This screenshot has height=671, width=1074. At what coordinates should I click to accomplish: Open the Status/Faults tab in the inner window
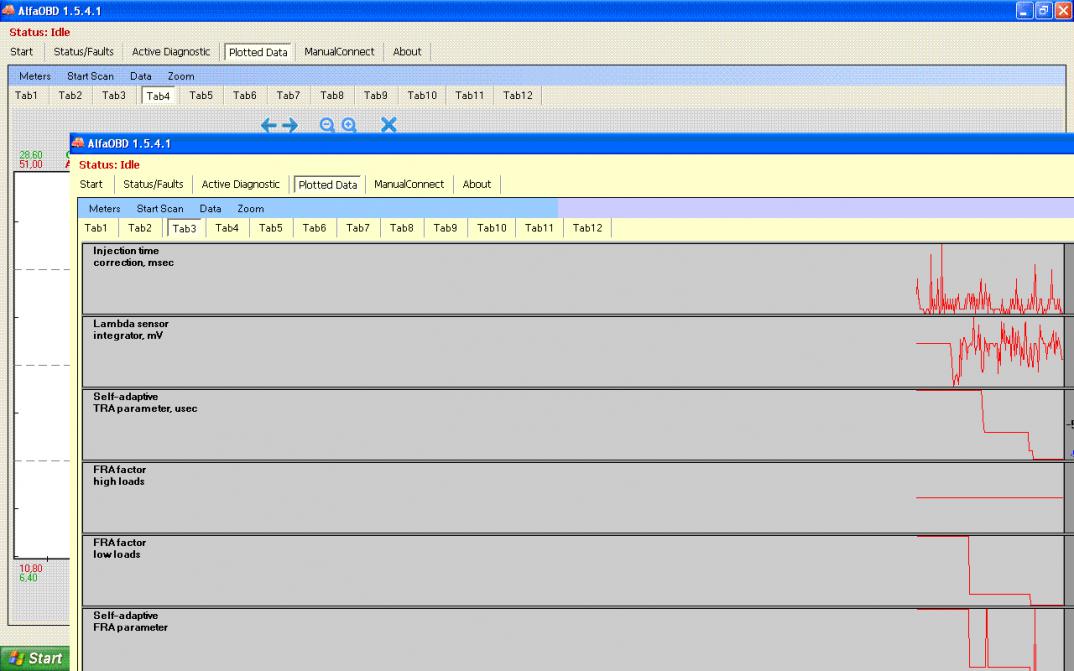(153, 184)
